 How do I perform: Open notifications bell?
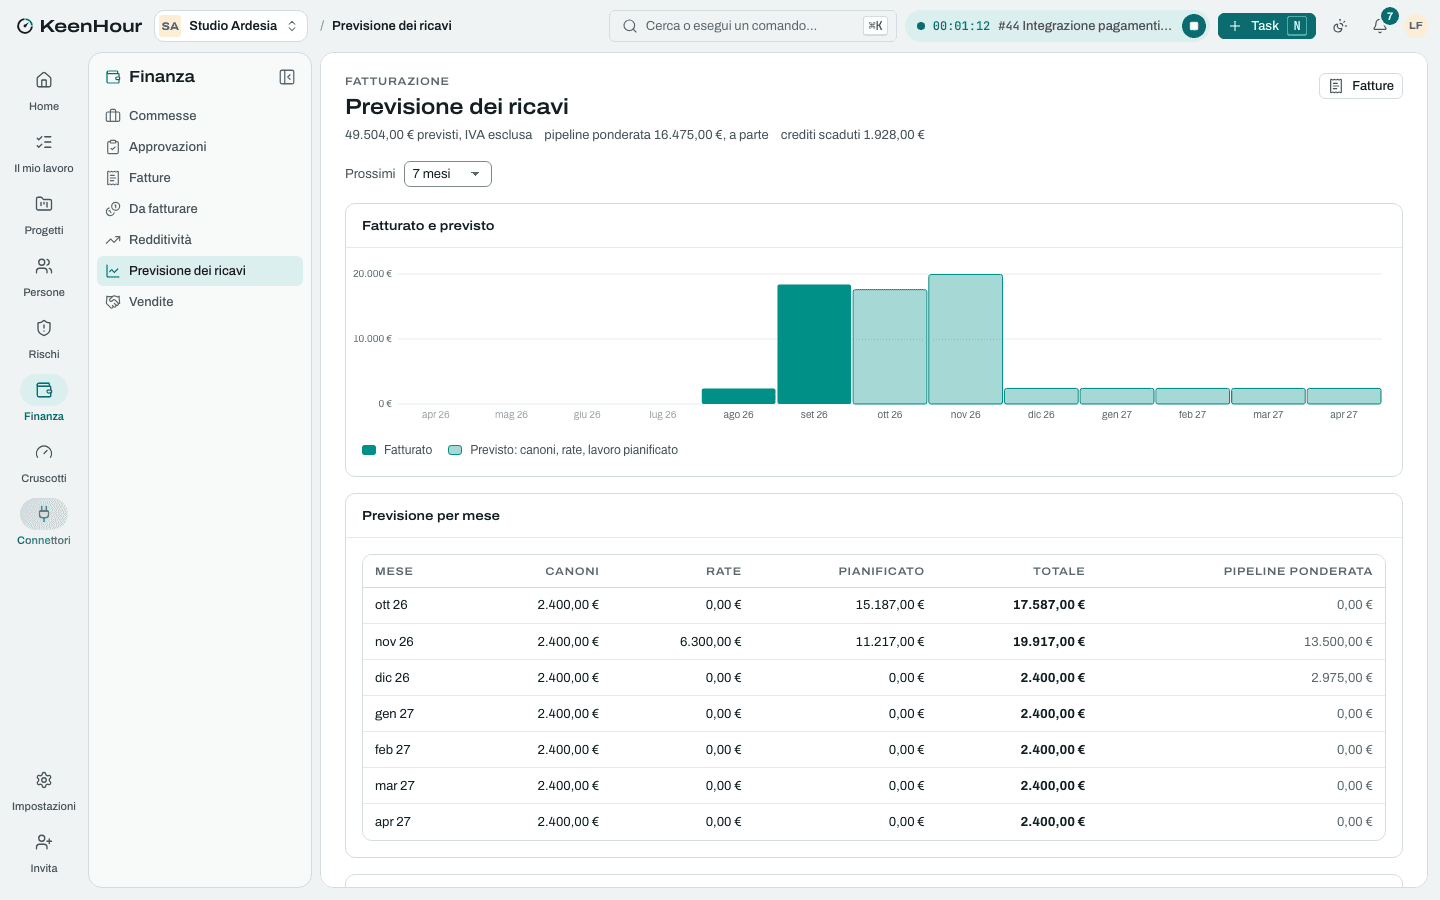pyautogui.click(x=1380, y=26)
